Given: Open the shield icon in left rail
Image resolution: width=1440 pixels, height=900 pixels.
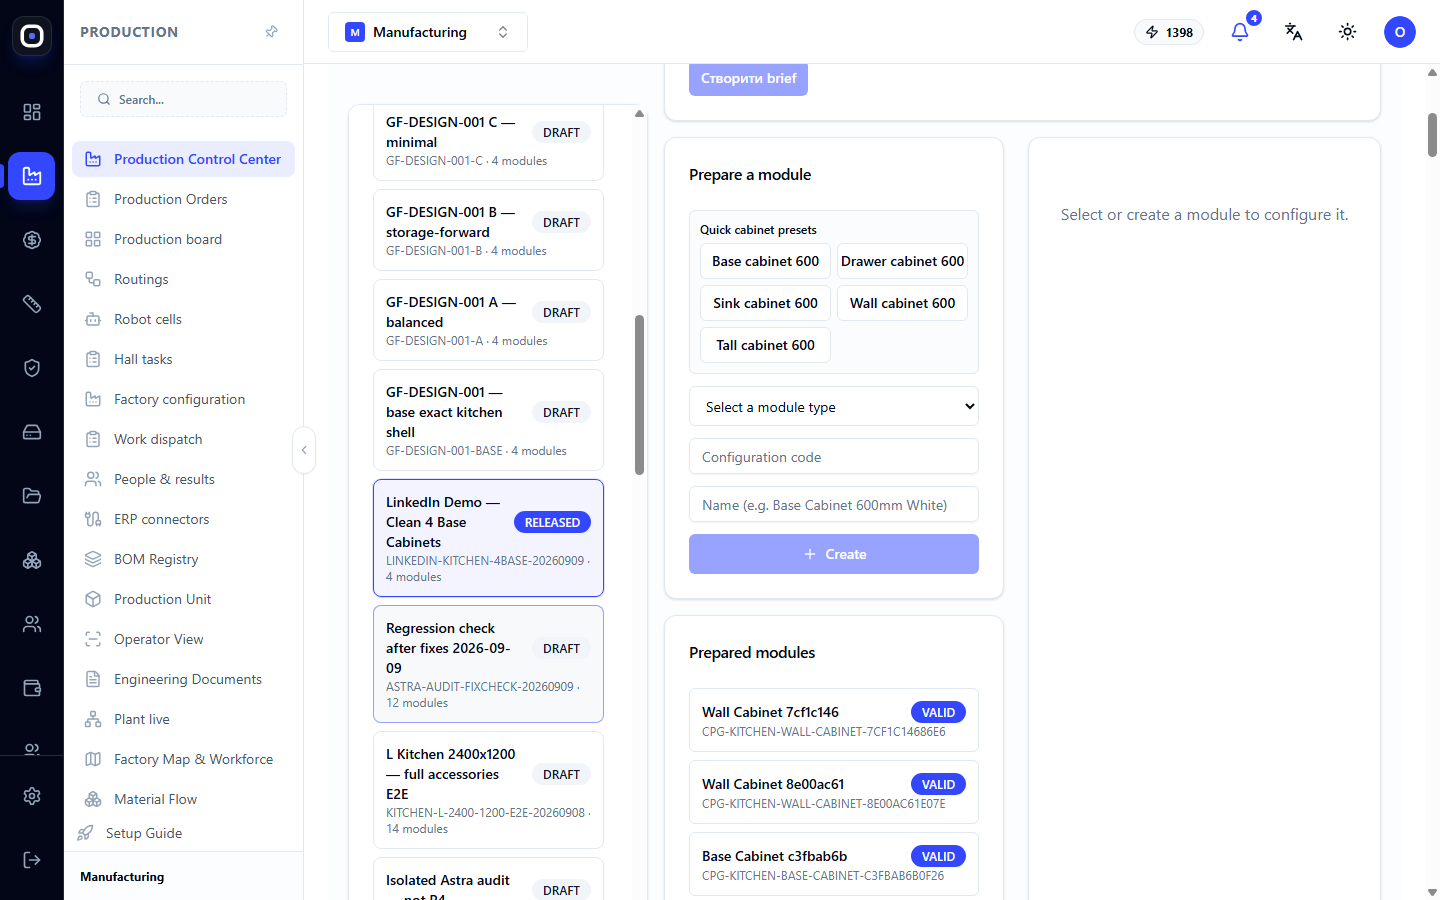Looking at the screenshot, I should [32, 368].
